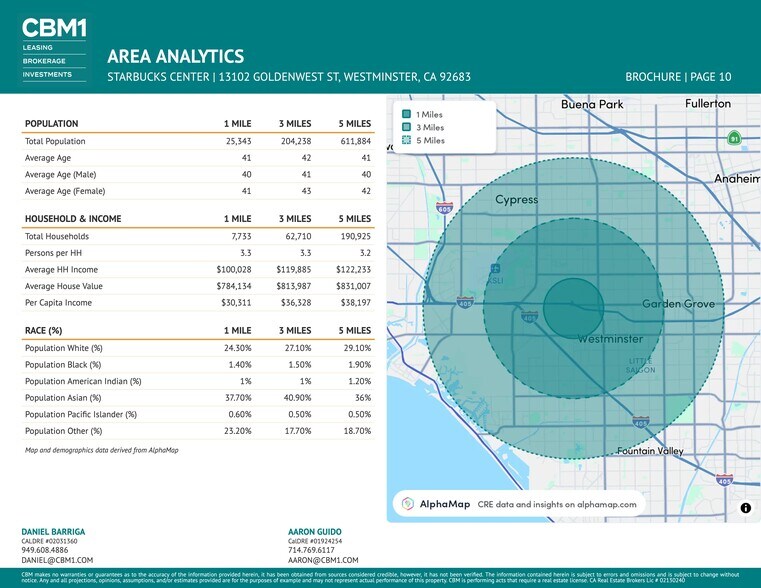Click the Interstate 605 shield on the map
The height and width of the screenshot is (588, 761).
click(x=444, y=208)
